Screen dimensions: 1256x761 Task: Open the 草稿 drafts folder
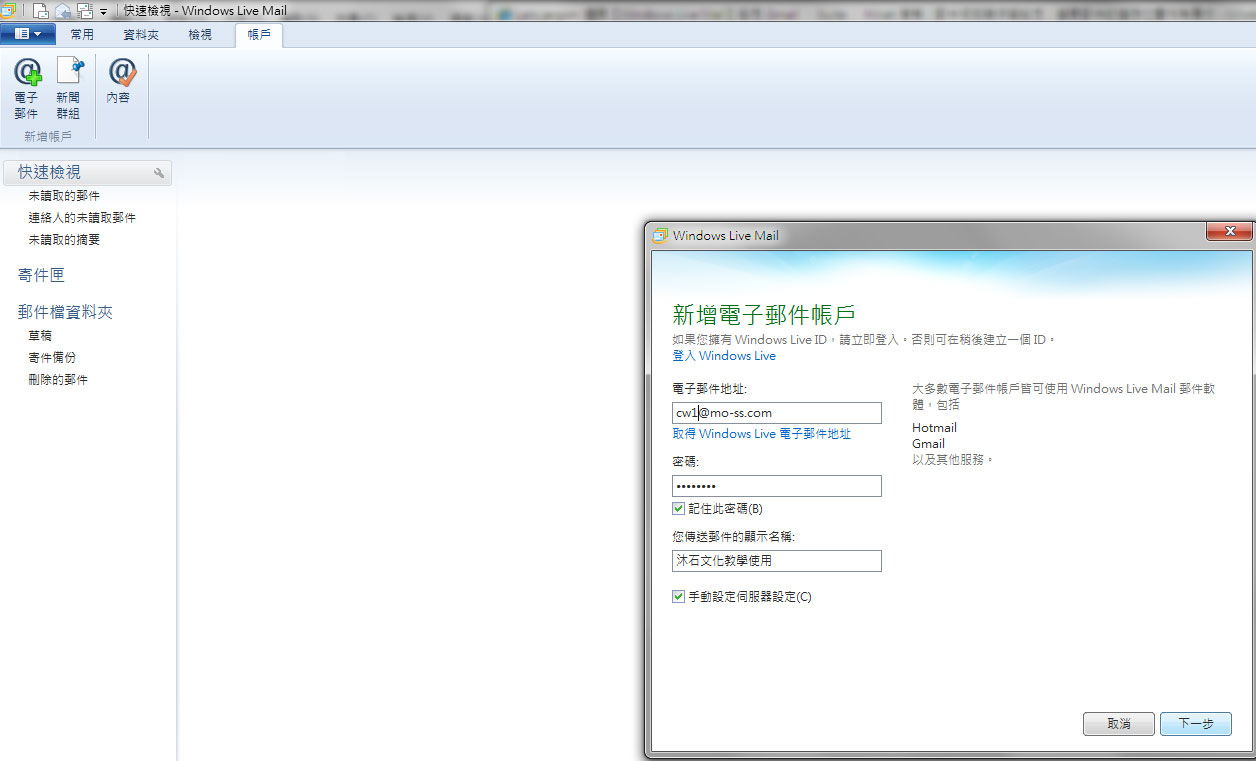(x=40, y=336)
